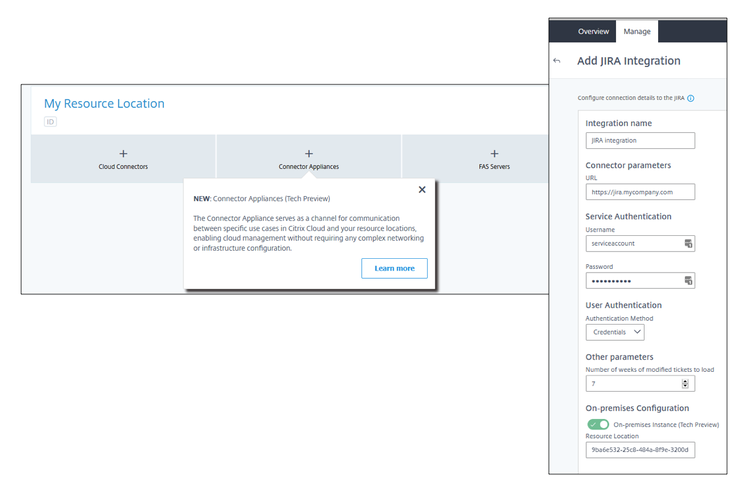
Task: Click the Learn more button
Action: [394, 268]
